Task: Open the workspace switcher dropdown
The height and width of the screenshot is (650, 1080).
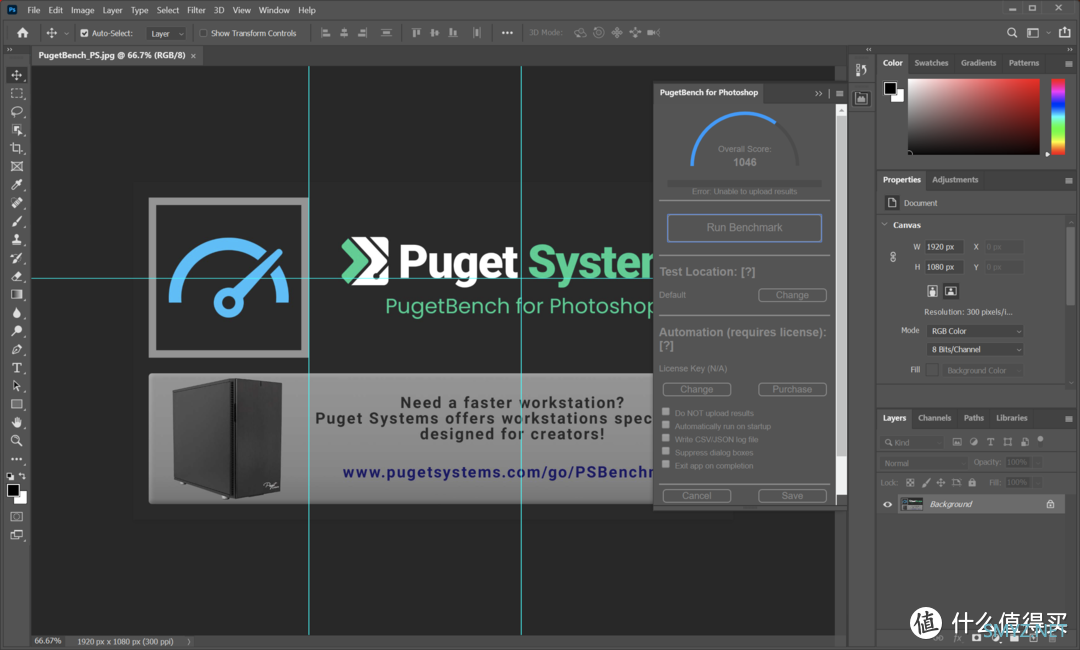Action: tap(1037, 32)
